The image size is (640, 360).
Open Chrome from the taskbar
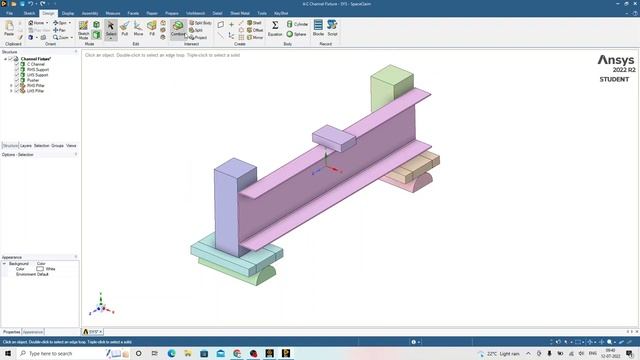[x=237, y=353]
